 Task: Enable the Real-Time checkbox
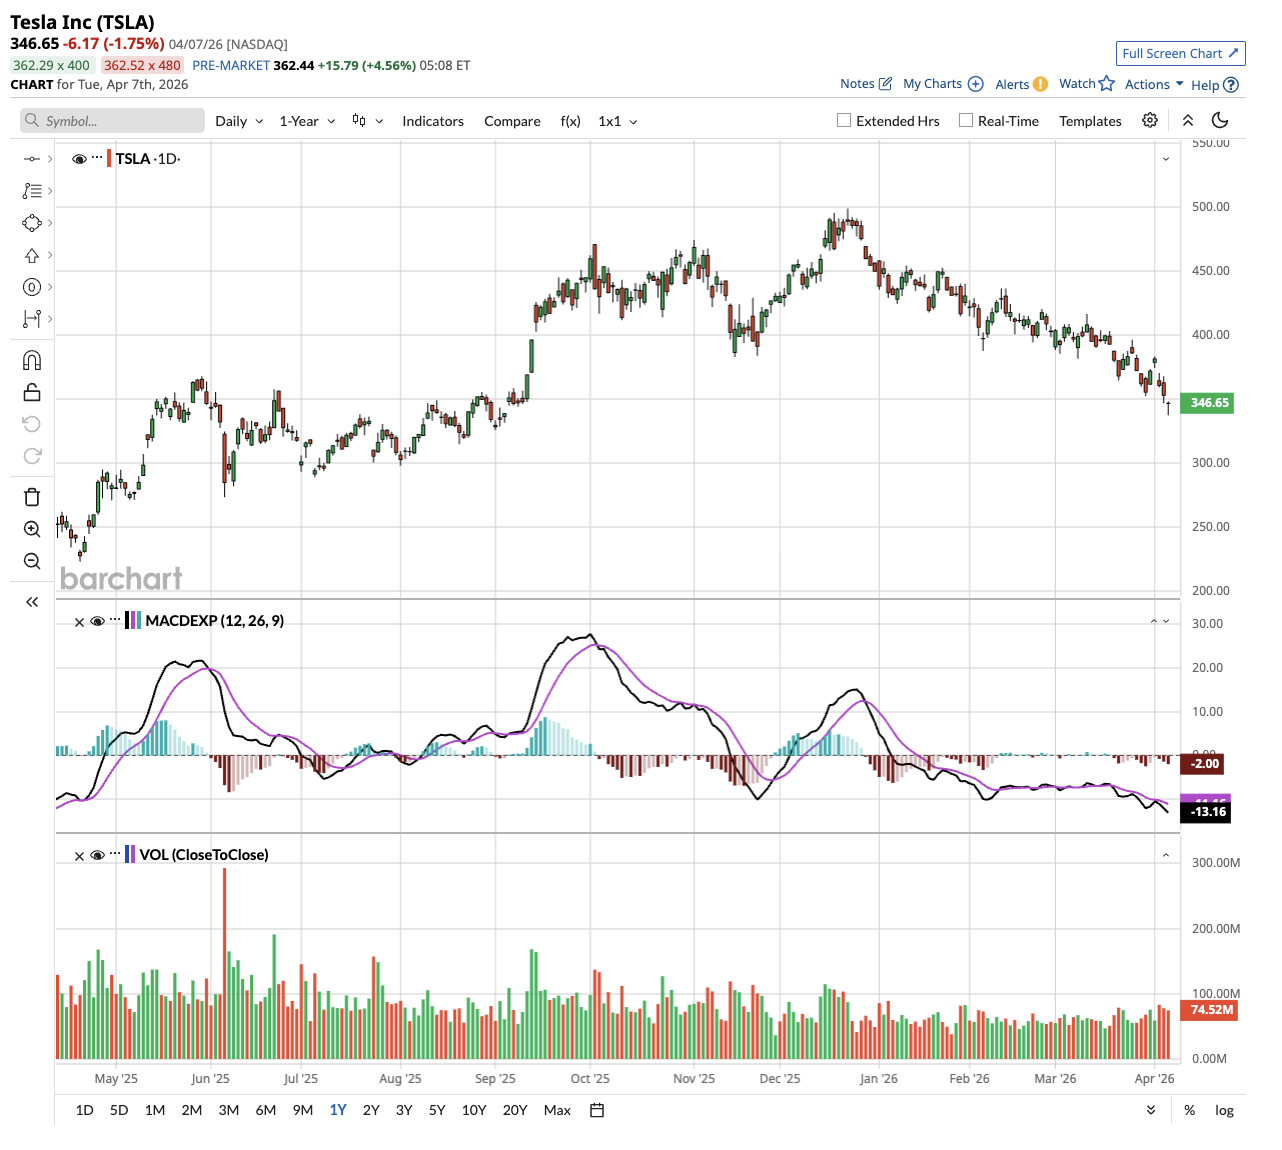(x=966, y=120)
